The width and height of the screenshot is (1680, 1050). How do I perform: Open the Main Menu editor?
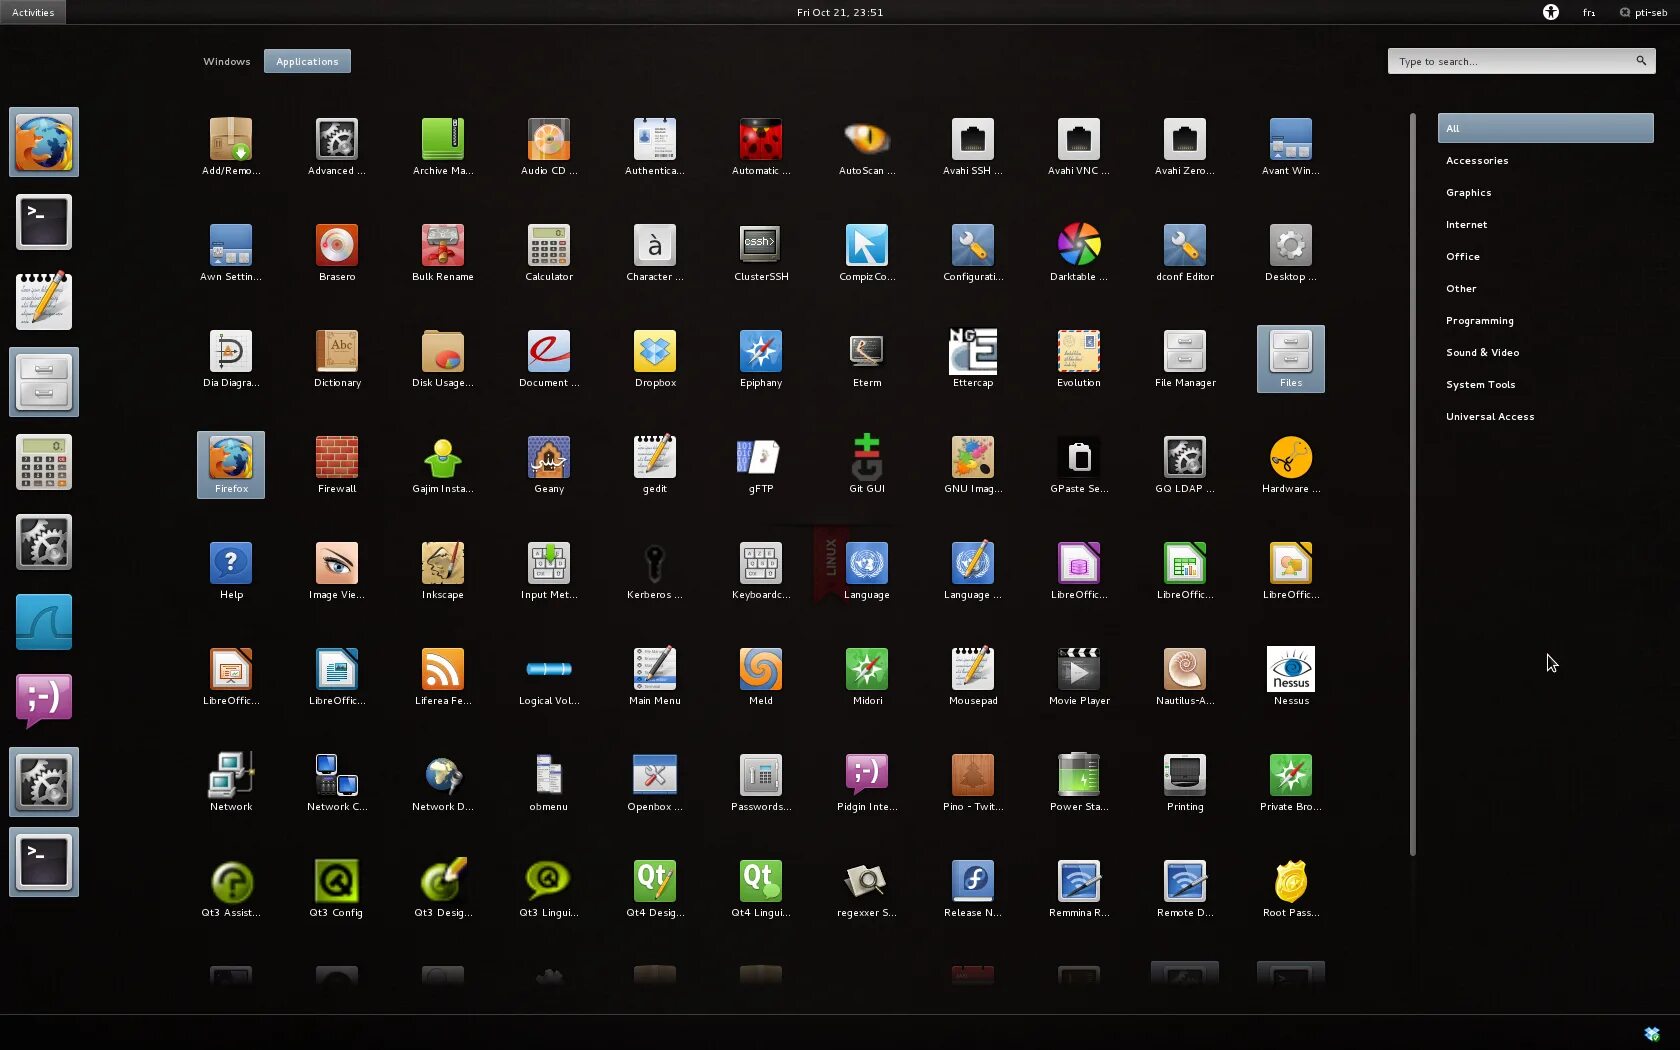coord(655,677)
